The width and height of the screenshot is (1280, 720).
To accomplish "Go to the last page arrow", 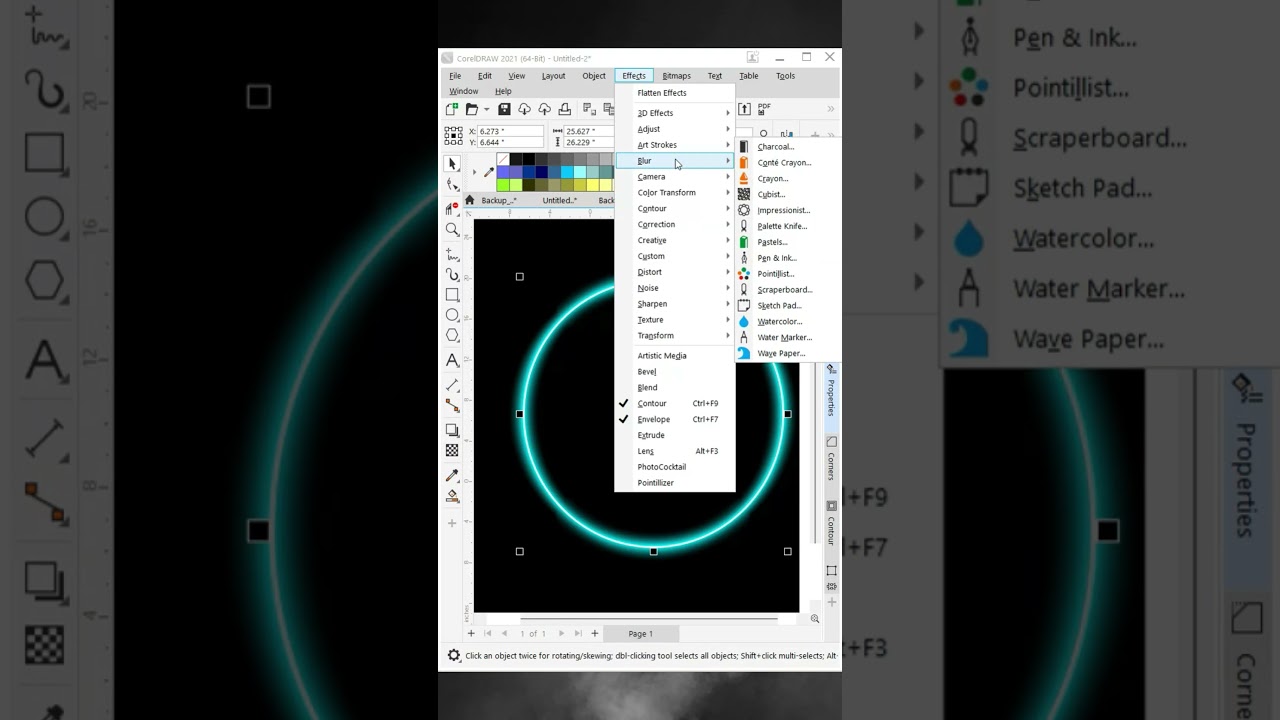I will tap(578, 633).
